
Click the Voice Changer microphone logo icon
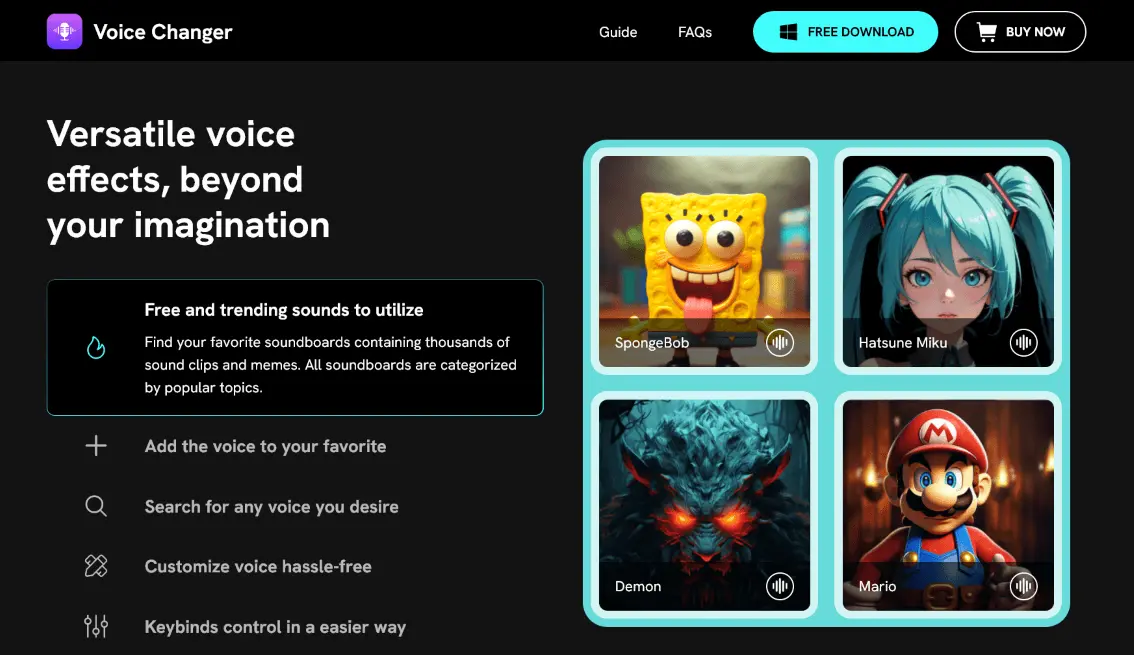pyautogui.click(x=64, y=32)
